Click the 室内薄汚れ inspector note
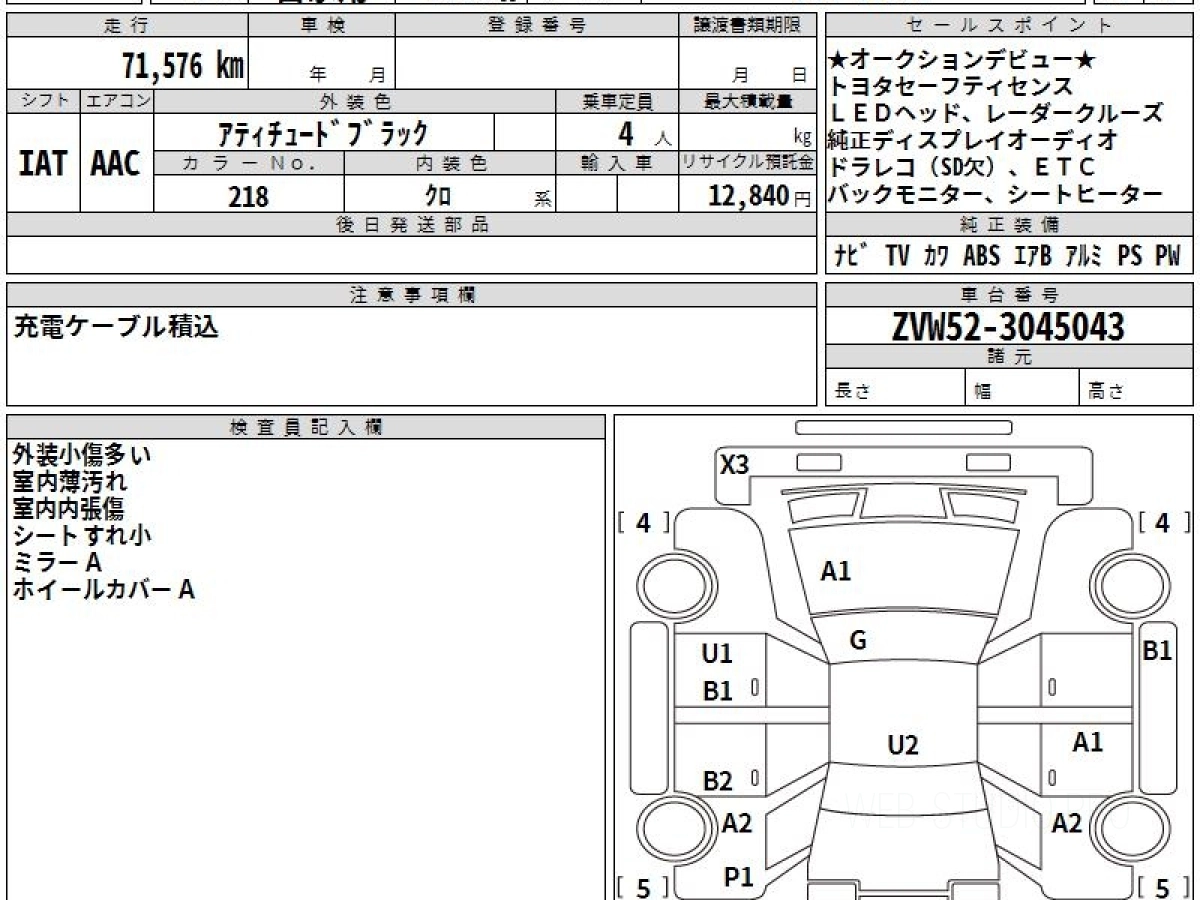1200x900 pixels. tap(70, 481)
